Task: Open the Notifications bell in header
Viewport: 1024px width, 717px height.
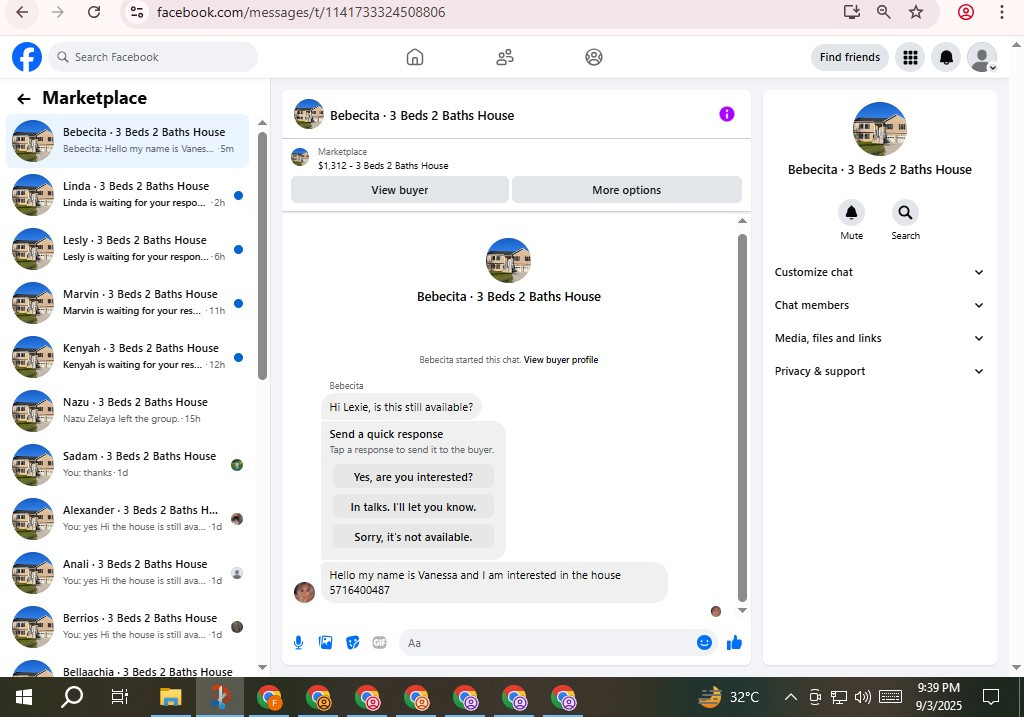Action: pyautogui.click(x=946, y=57)
